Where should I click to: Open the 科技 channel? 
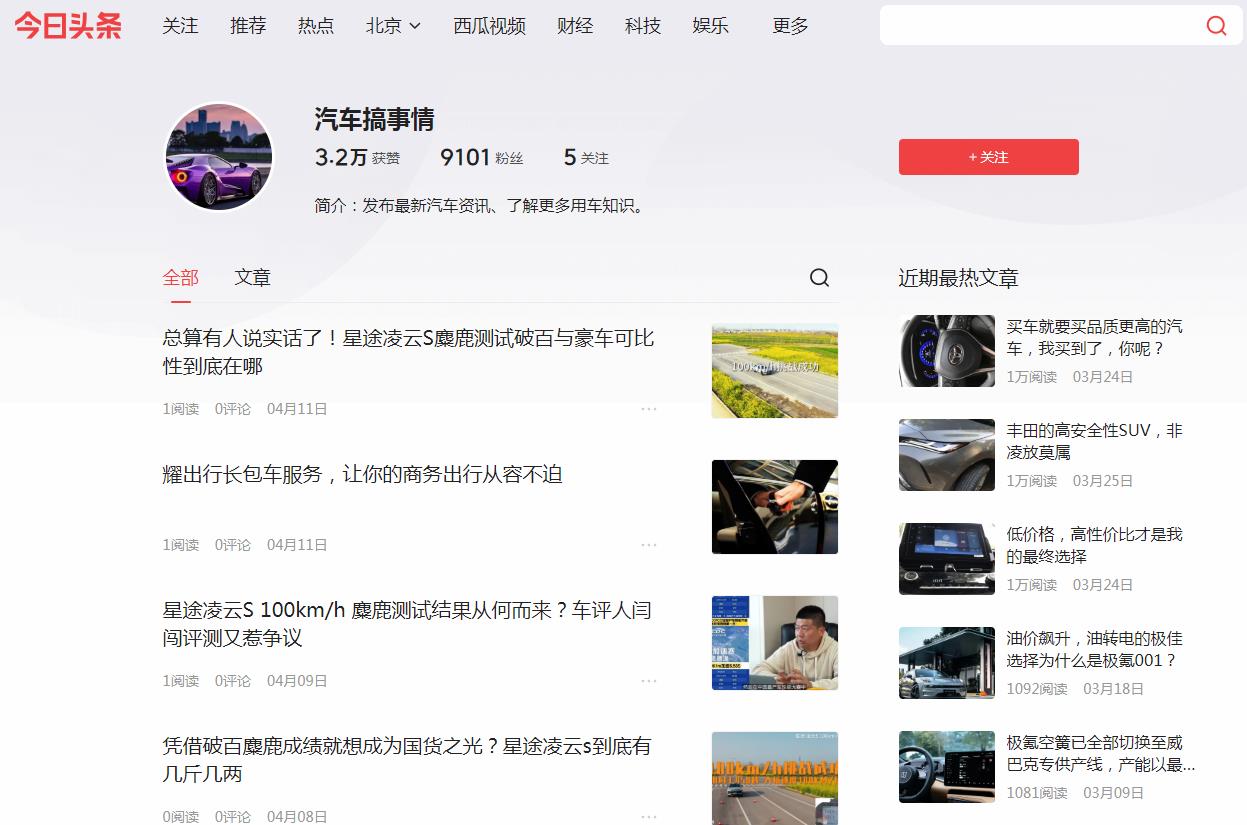tap(643, 26)
